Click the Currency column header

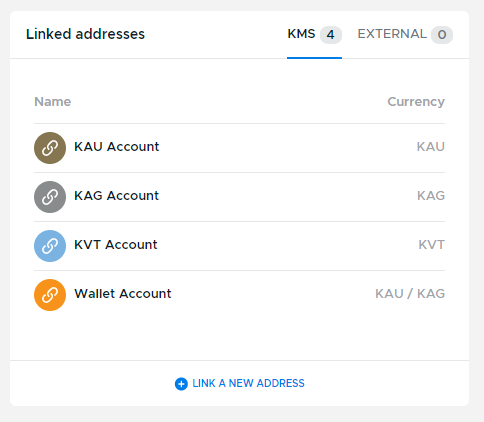[416, 102]
